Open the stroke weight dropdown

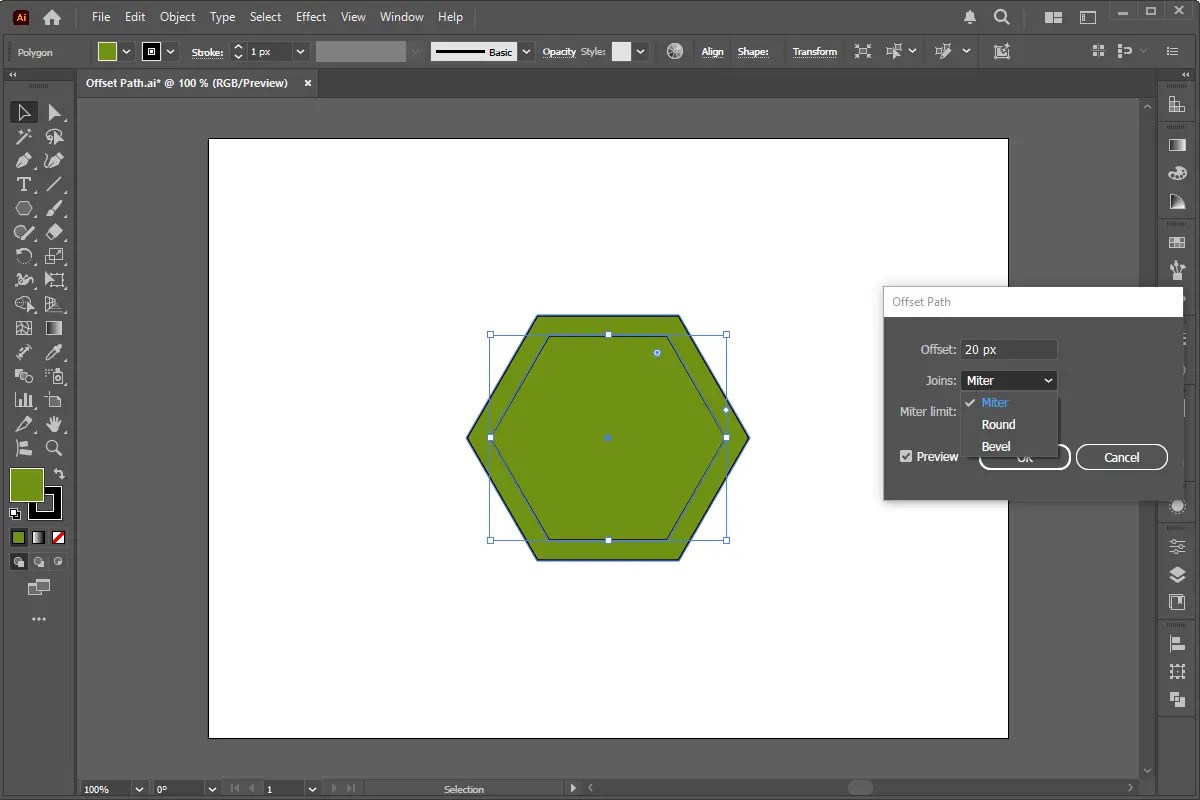coord(300,52)
